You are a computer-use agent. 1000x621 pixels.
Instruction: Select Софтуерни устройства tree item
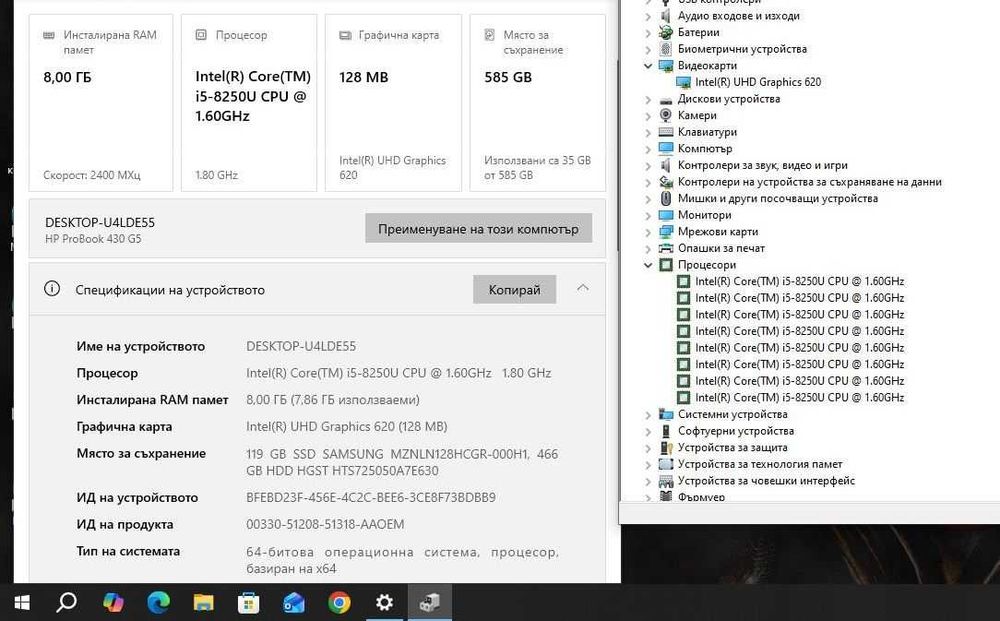(735, 431)
